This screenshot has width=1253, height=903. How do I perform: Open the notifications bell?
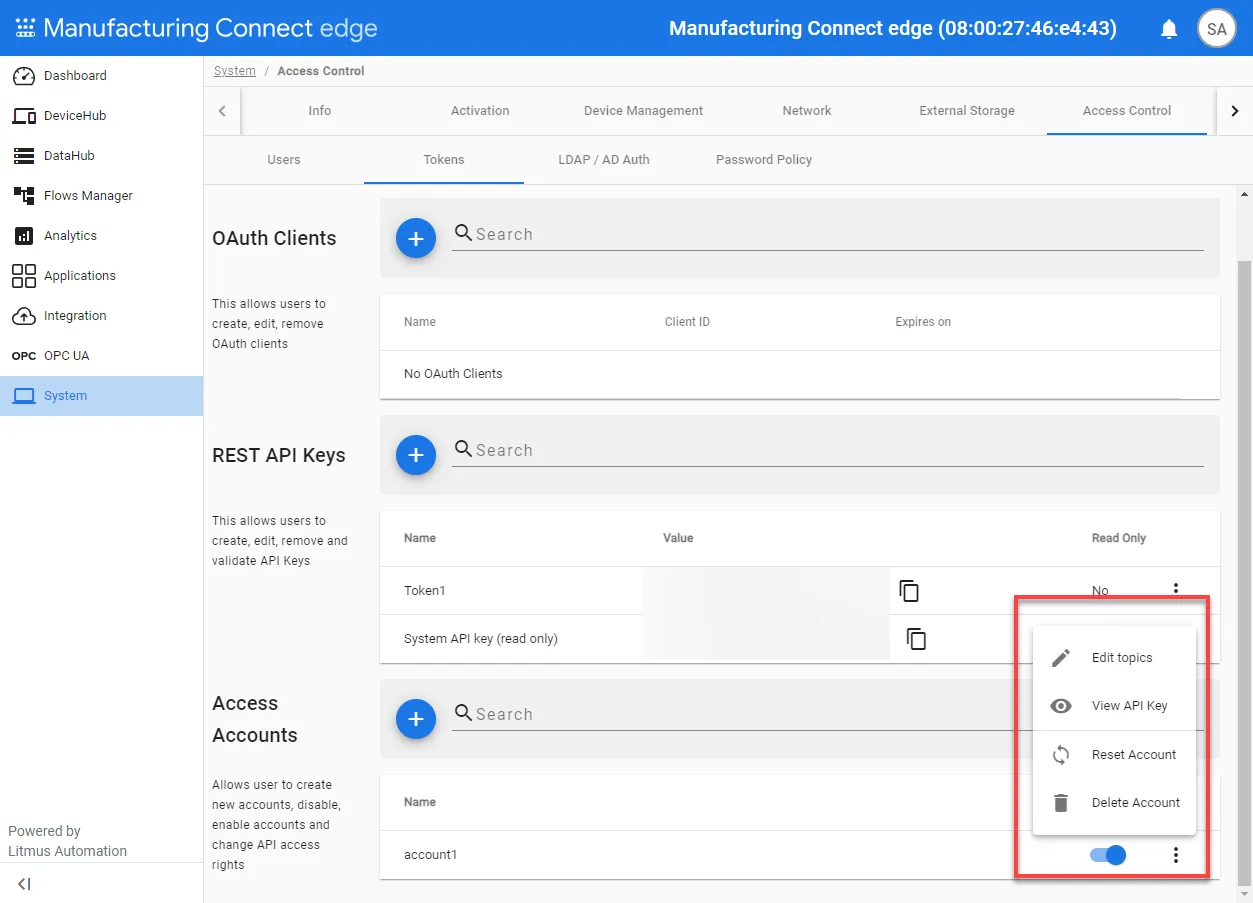[1169, 29]
